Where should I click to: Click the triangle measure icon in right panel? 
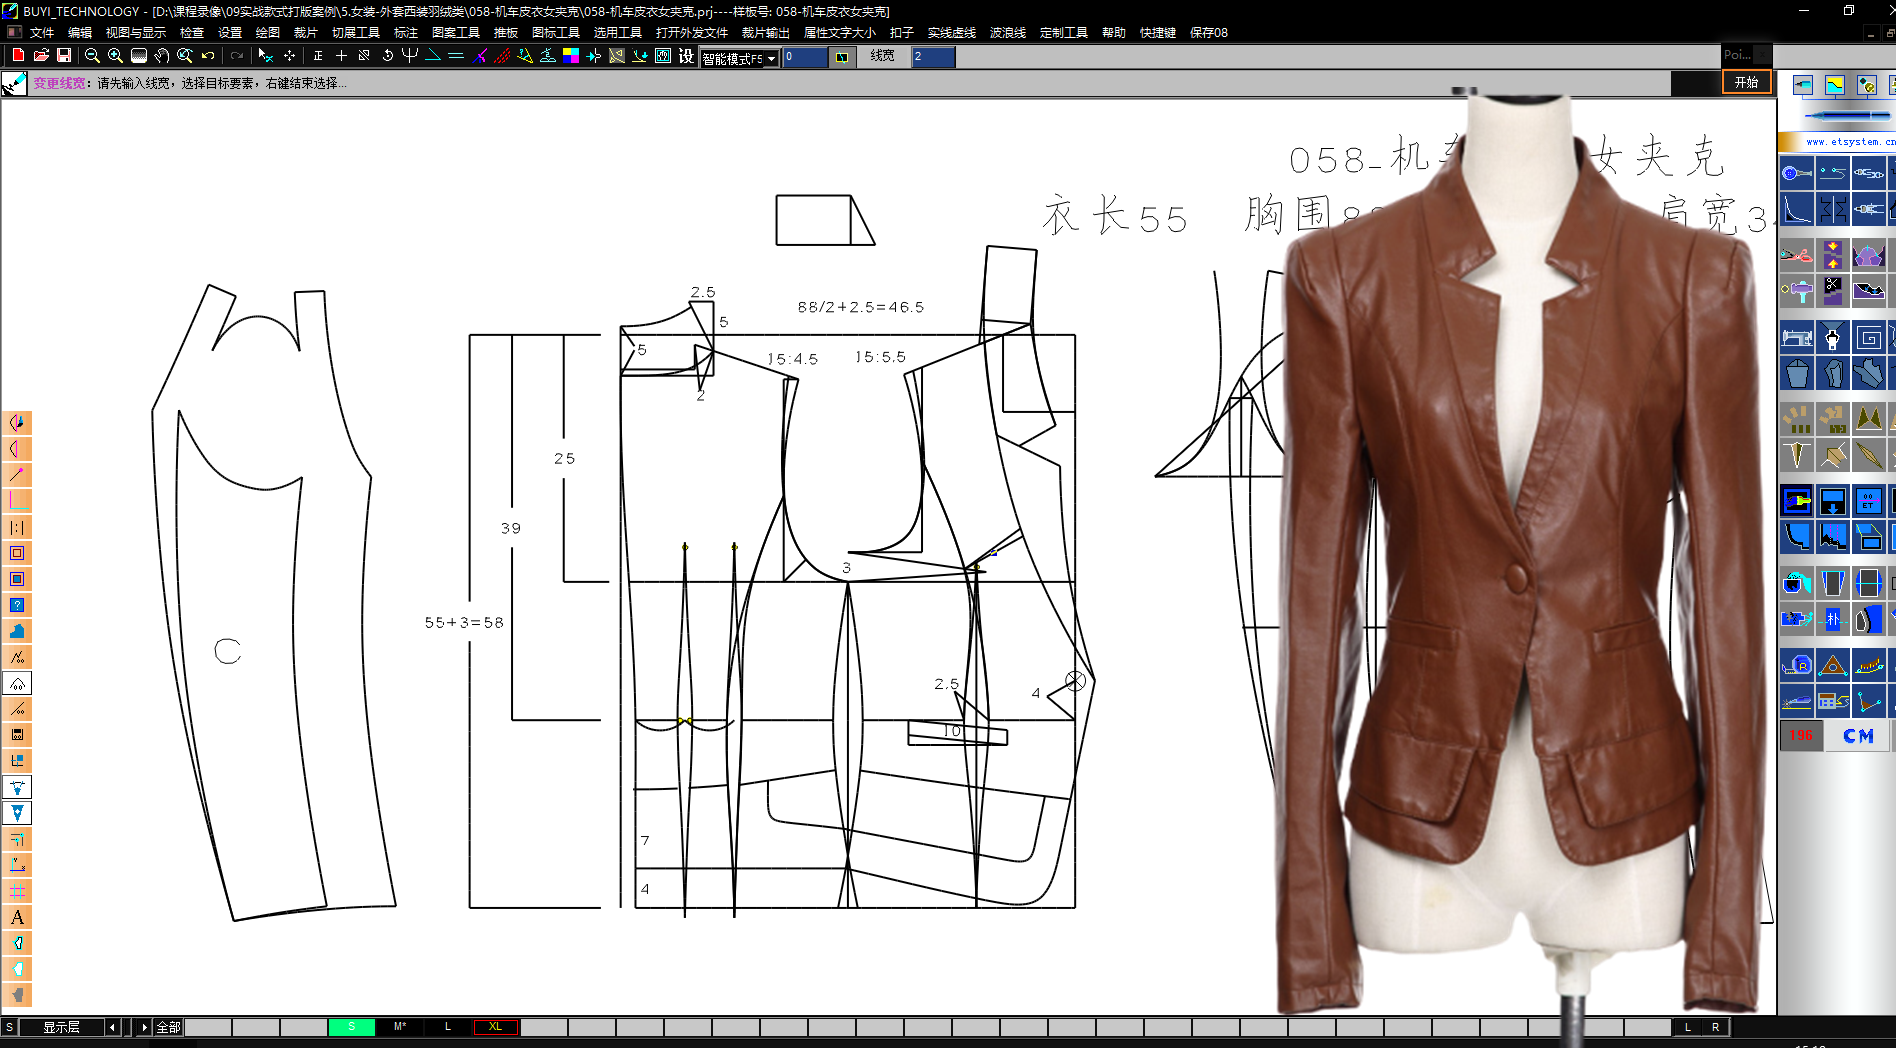(x=1832, y=665)
